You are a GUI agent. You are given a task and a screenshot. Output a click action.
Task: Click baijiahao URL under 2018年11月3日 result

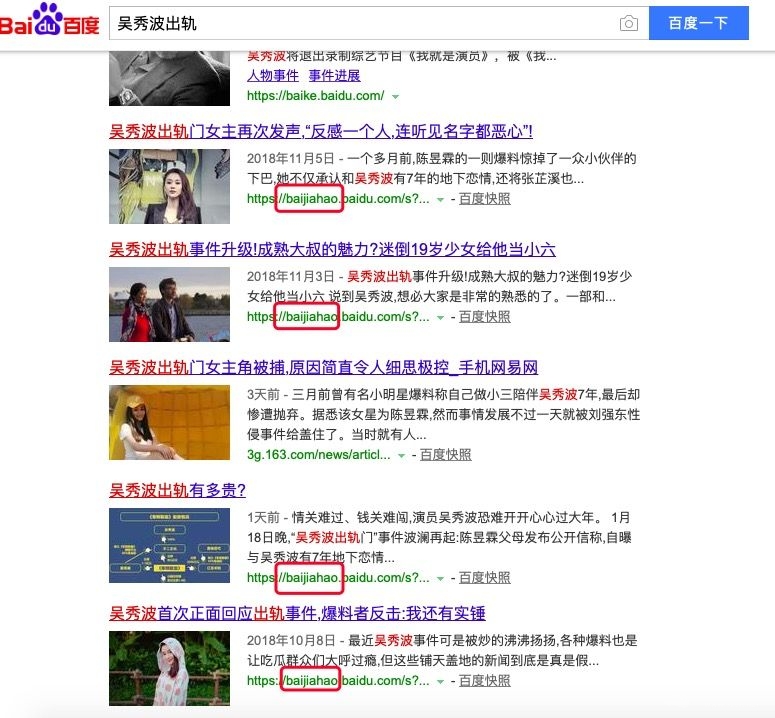coord(339,317)
